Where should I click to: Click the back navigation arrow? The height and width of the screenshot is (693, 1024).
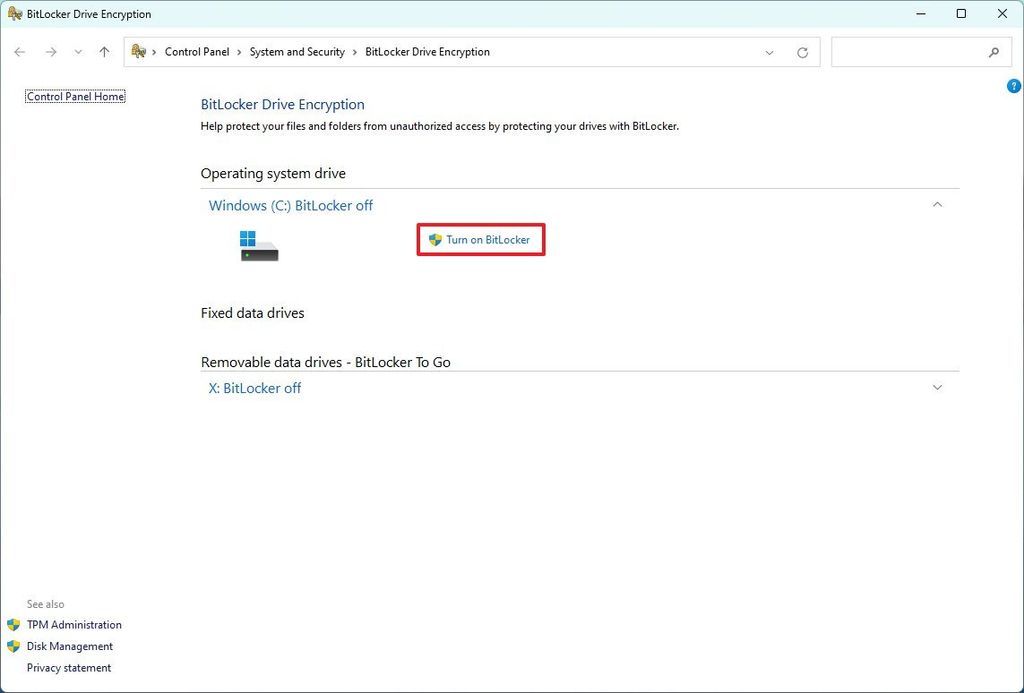click(20, 52)
